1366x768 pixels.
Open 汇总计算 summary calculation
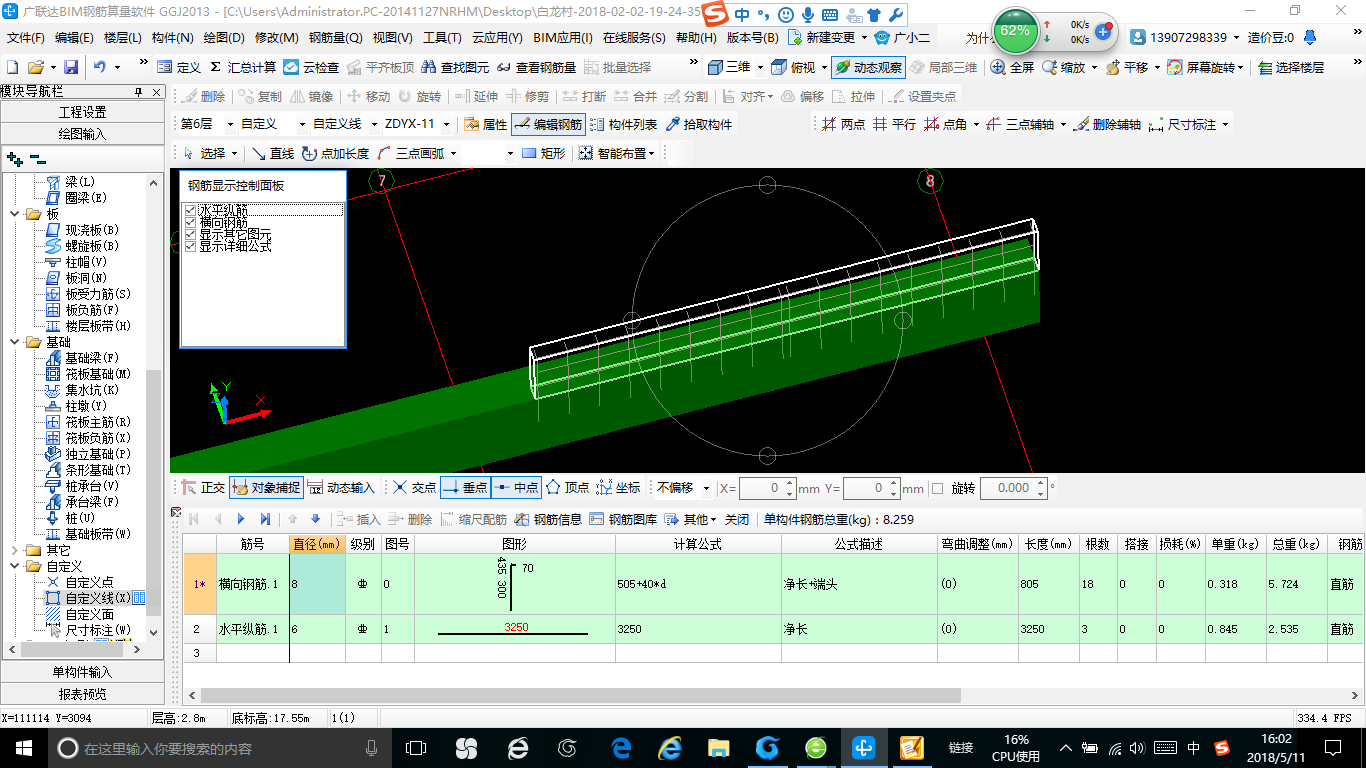[242, 67]
